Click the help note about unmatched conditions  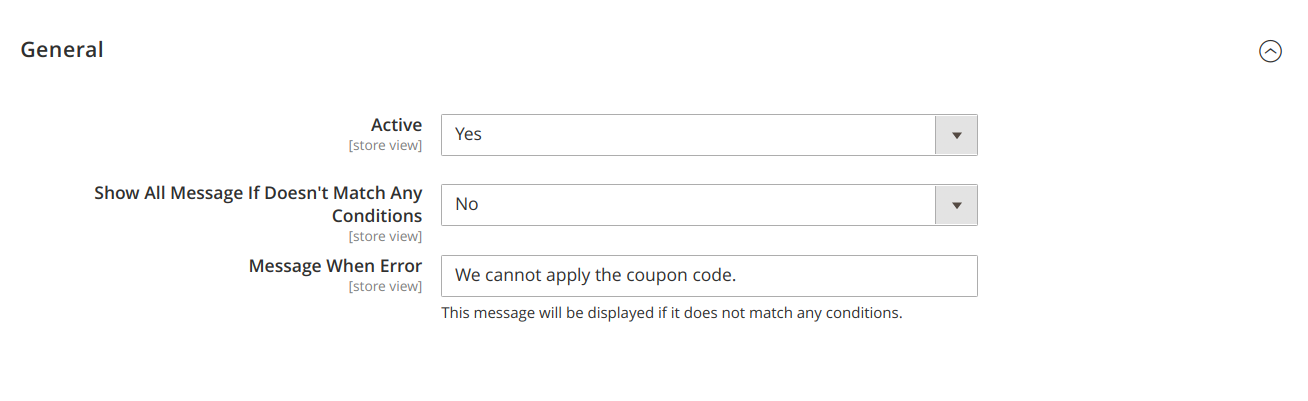click(671, 313)
